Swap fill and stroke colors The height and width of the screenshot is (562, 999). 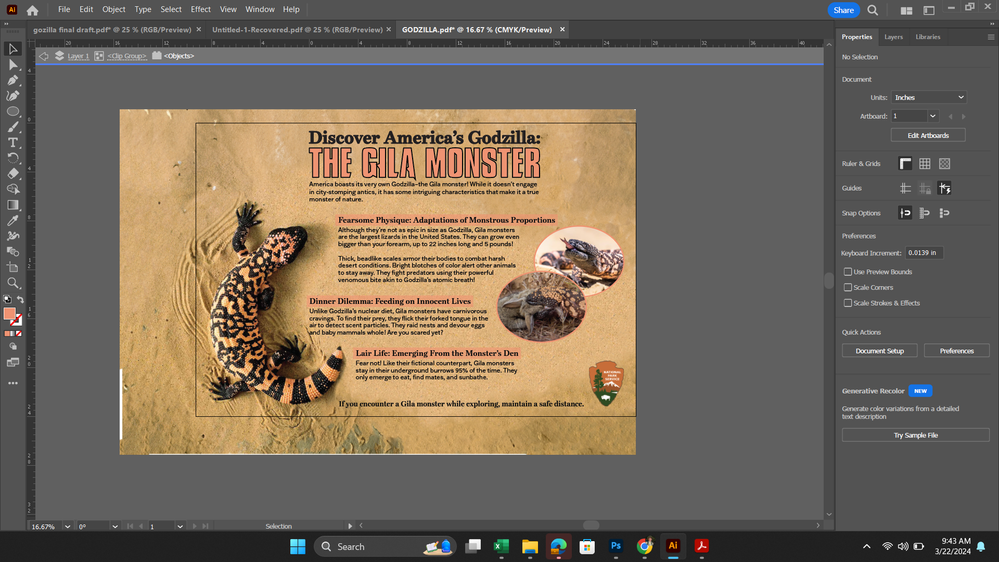coord(20,299)
